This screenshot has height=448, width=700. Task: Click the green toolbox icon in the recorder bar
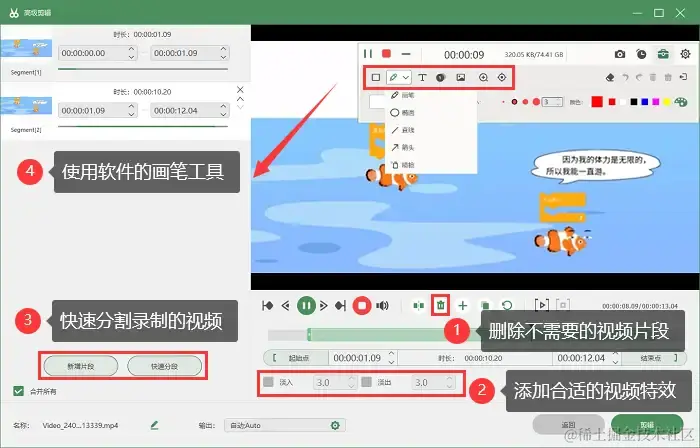point(663,54)
